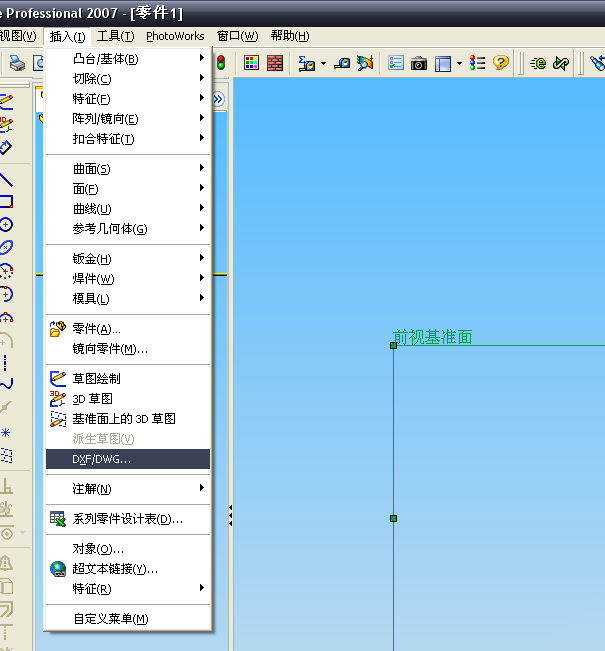
Task: Click the viewport layout window icon
Action: click(x=443, y=64)
